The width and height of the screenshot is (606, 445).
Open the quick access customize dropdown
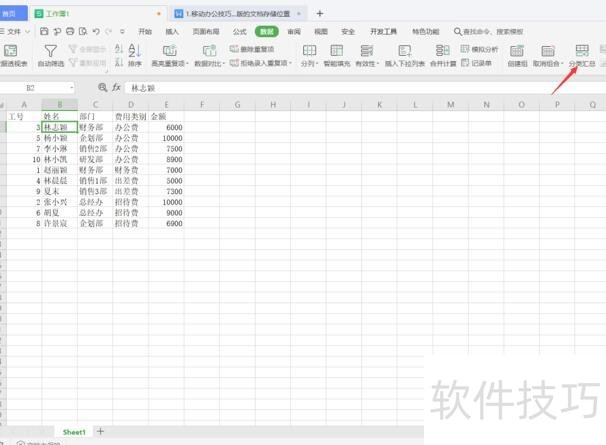point(122,31)
